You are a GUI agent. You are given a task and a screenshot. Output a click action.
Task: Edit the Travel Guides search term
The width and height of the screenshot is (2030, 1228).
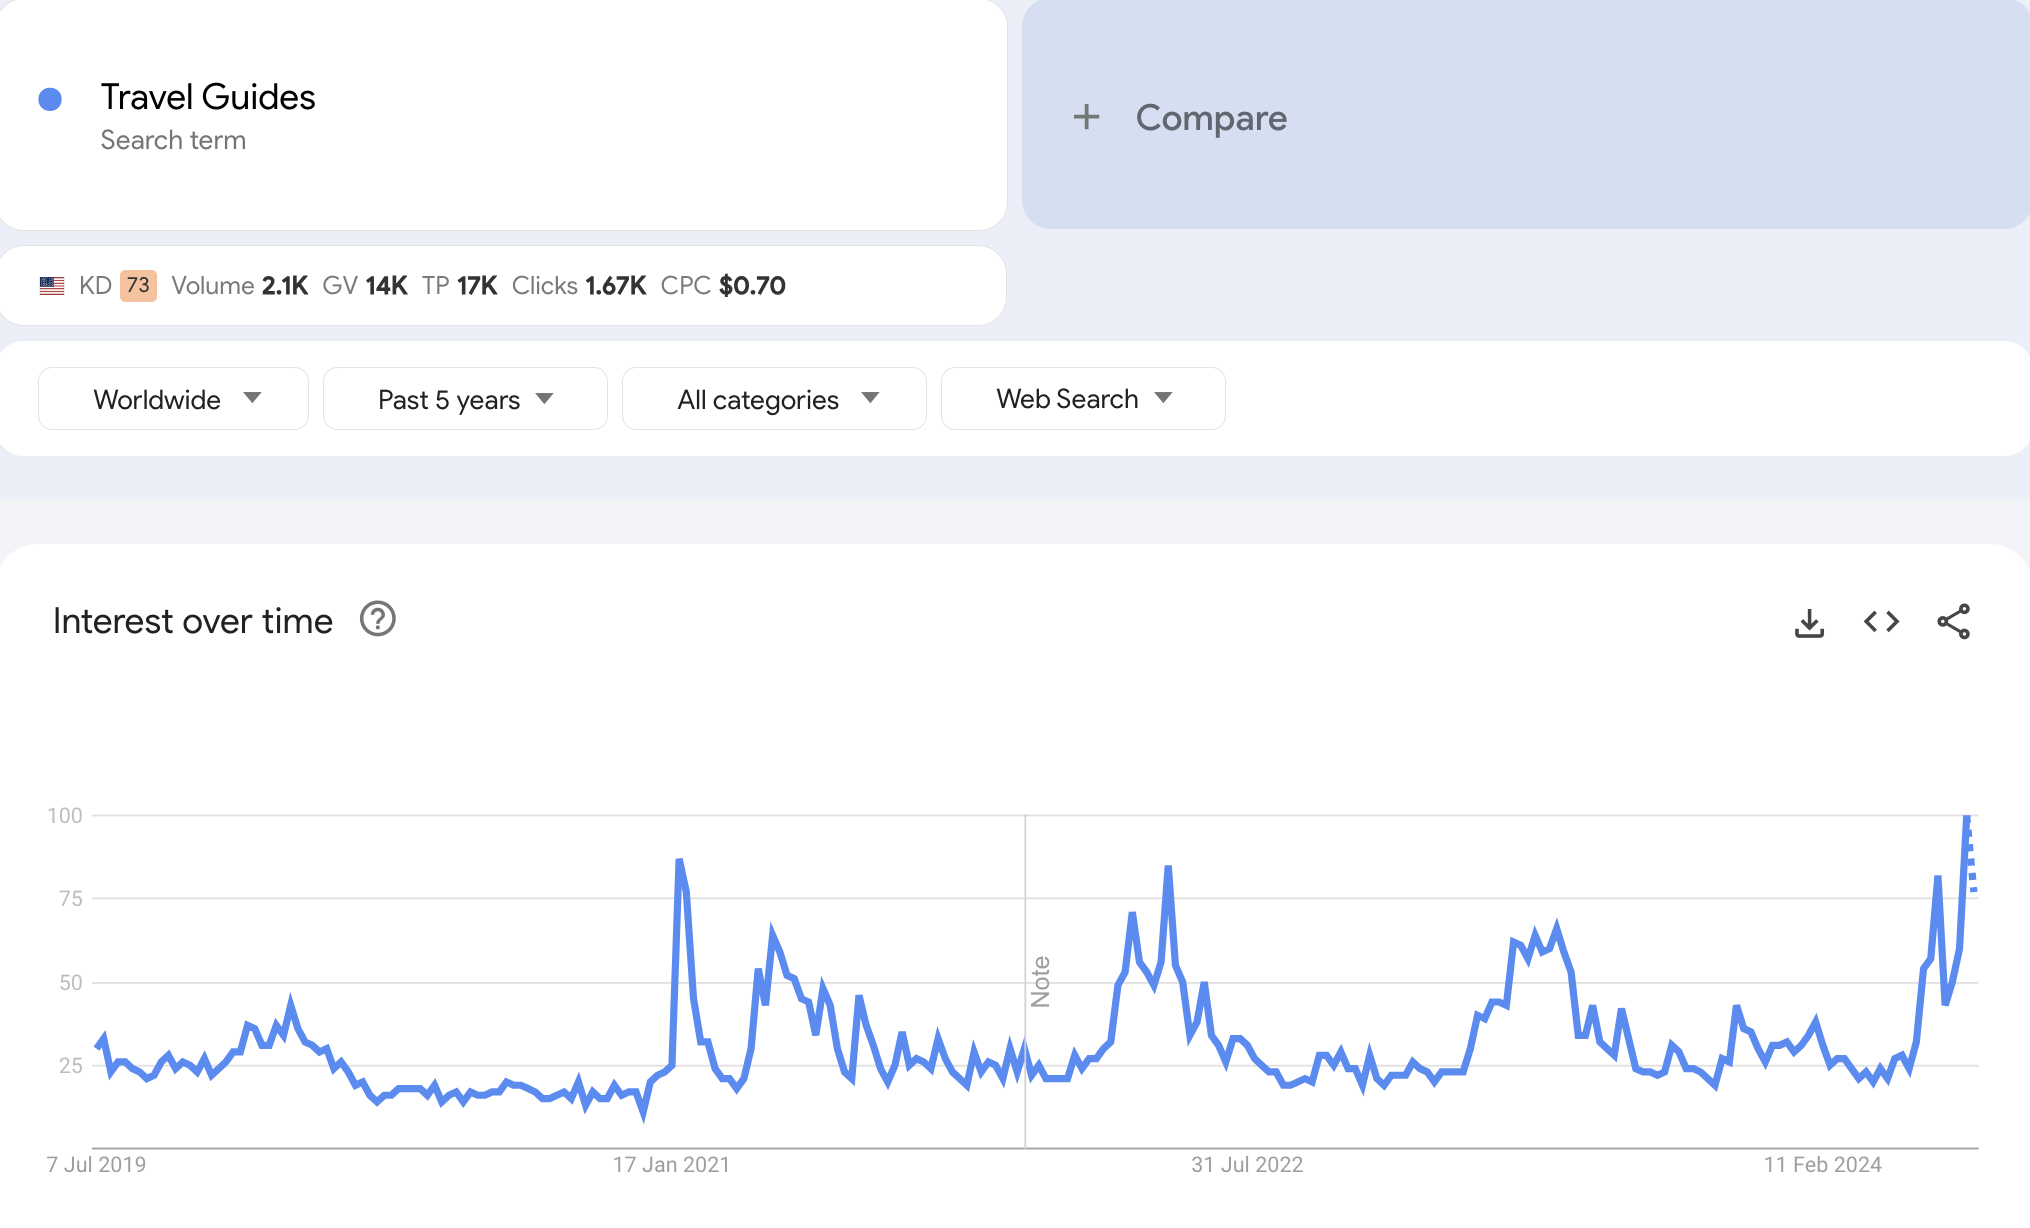pos(208,98)
